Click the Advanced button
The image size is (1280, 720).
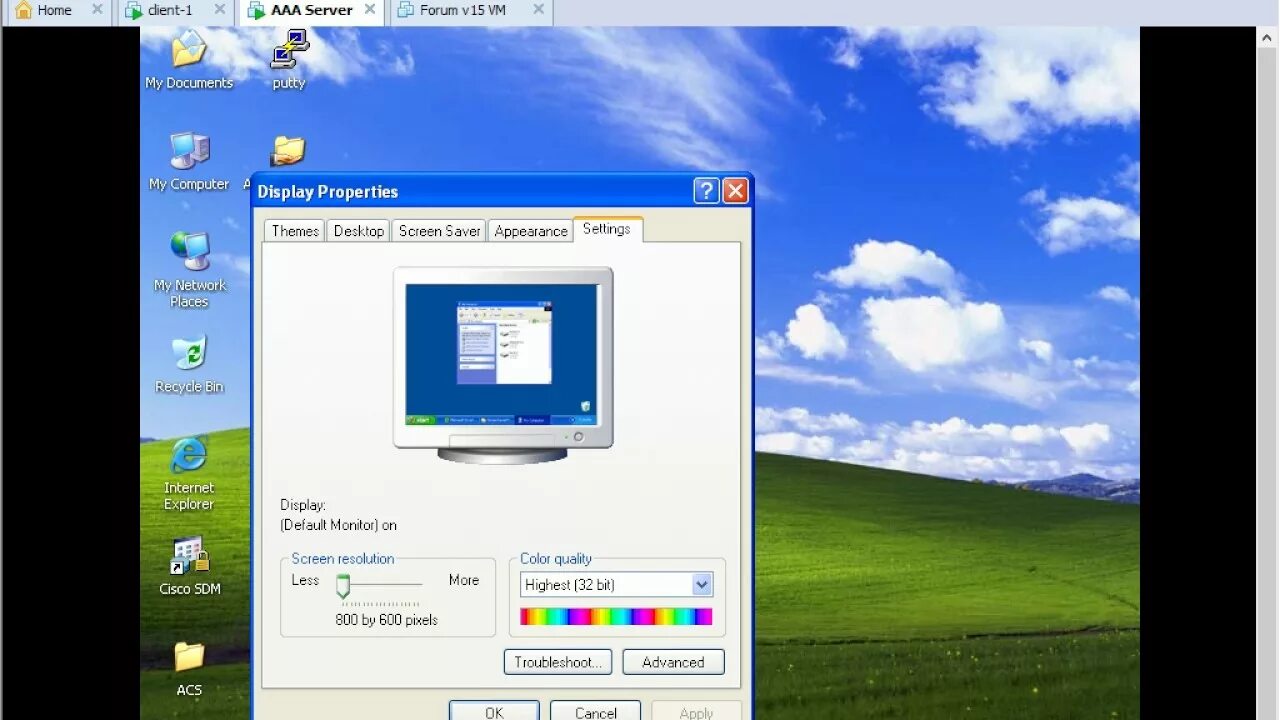tap(673, 662)
